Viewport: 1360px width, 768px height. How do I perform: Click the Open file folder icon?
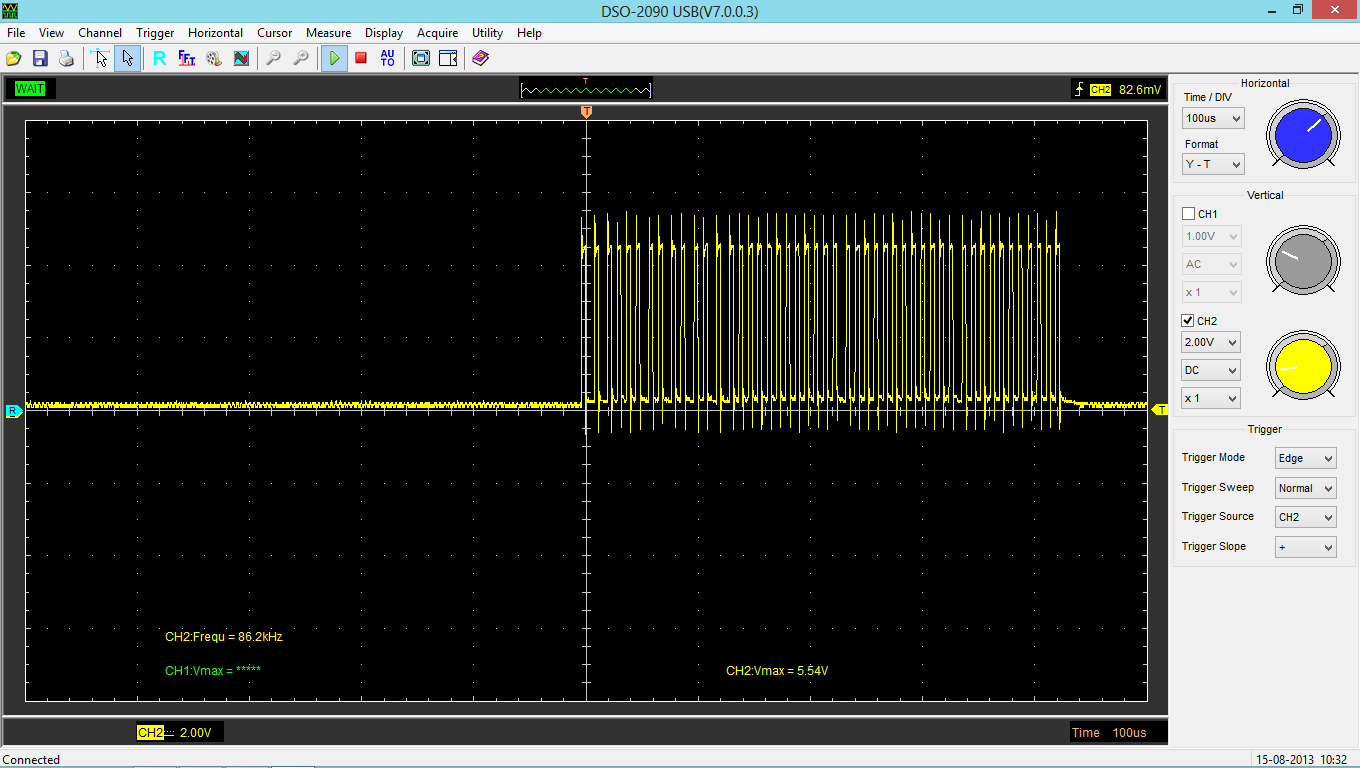(14, 59)
